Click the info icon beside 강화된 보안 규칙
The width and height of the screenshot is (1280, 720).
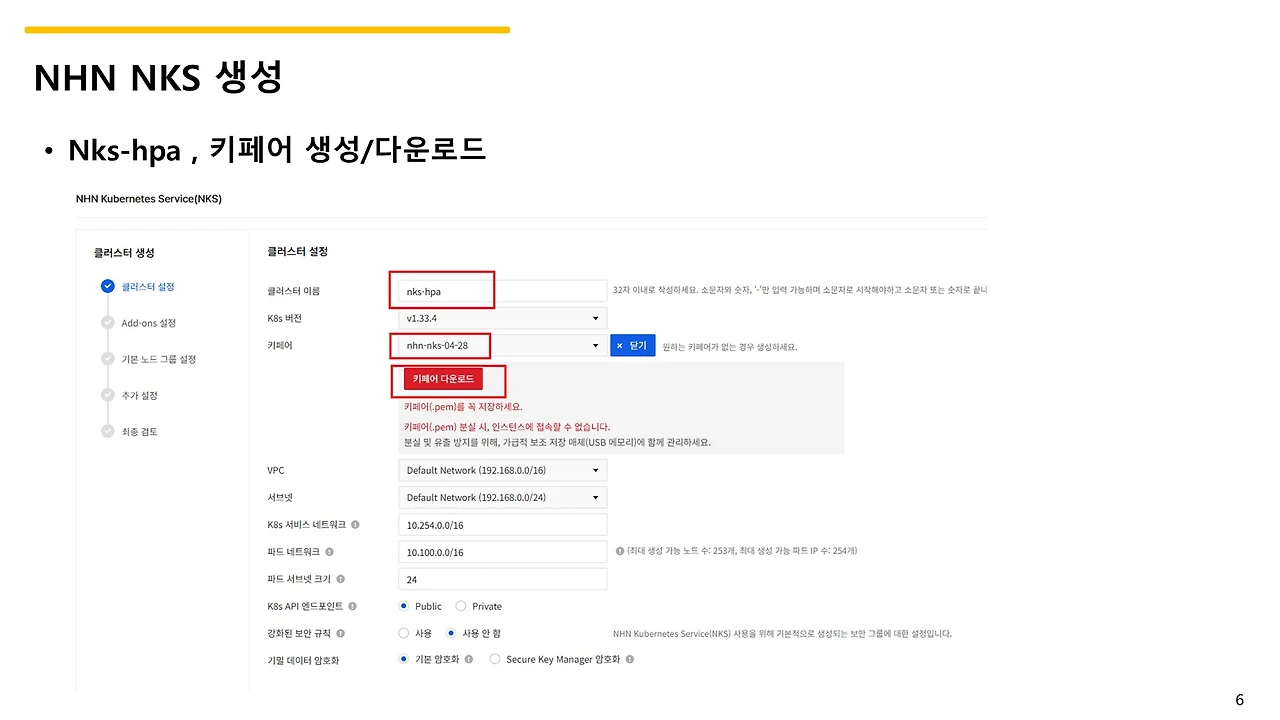point(341,633)
